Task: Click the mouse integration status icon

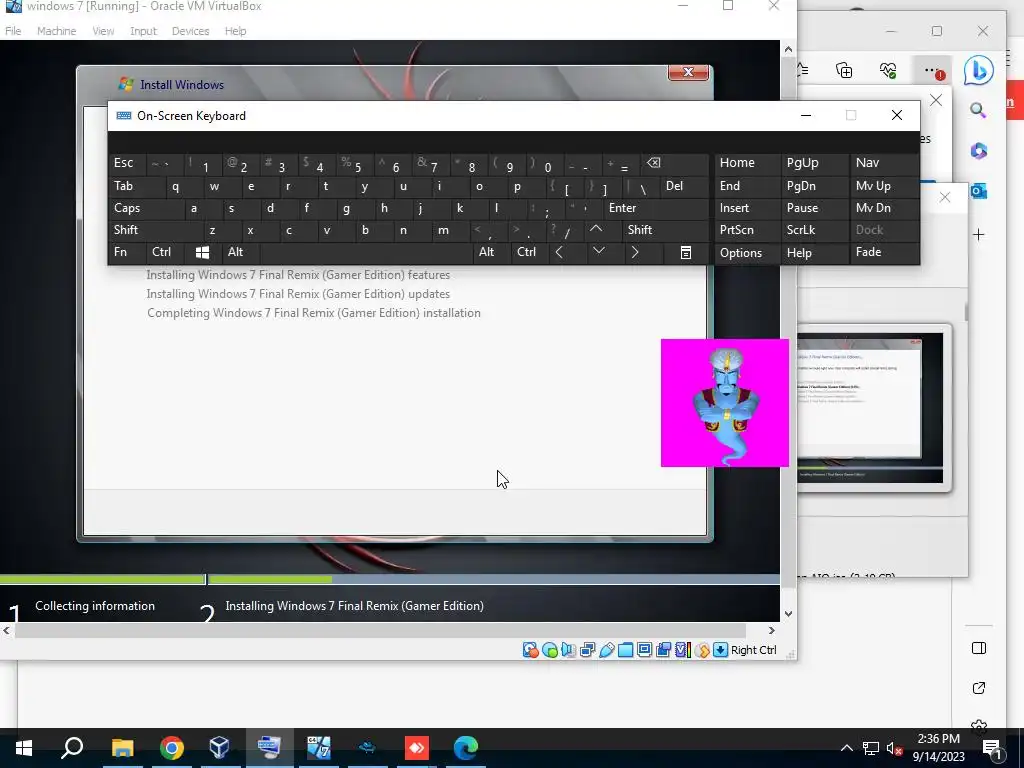Action: [701, 650]
